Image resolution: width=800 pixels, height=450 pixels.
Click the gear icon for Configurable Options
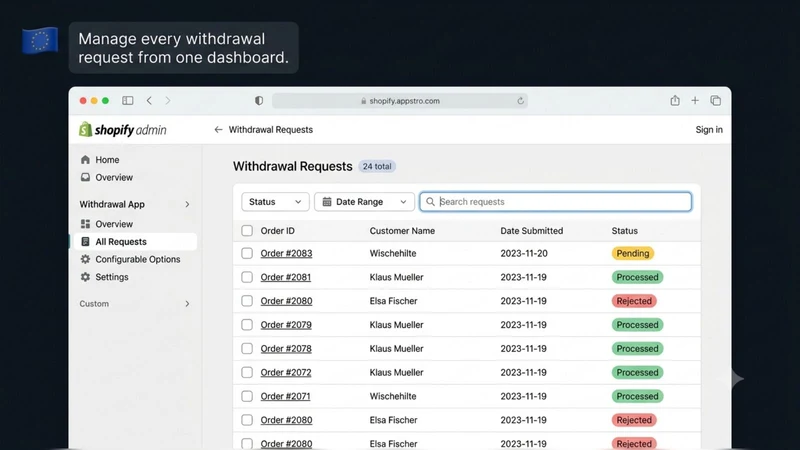(x=85, y=259)
